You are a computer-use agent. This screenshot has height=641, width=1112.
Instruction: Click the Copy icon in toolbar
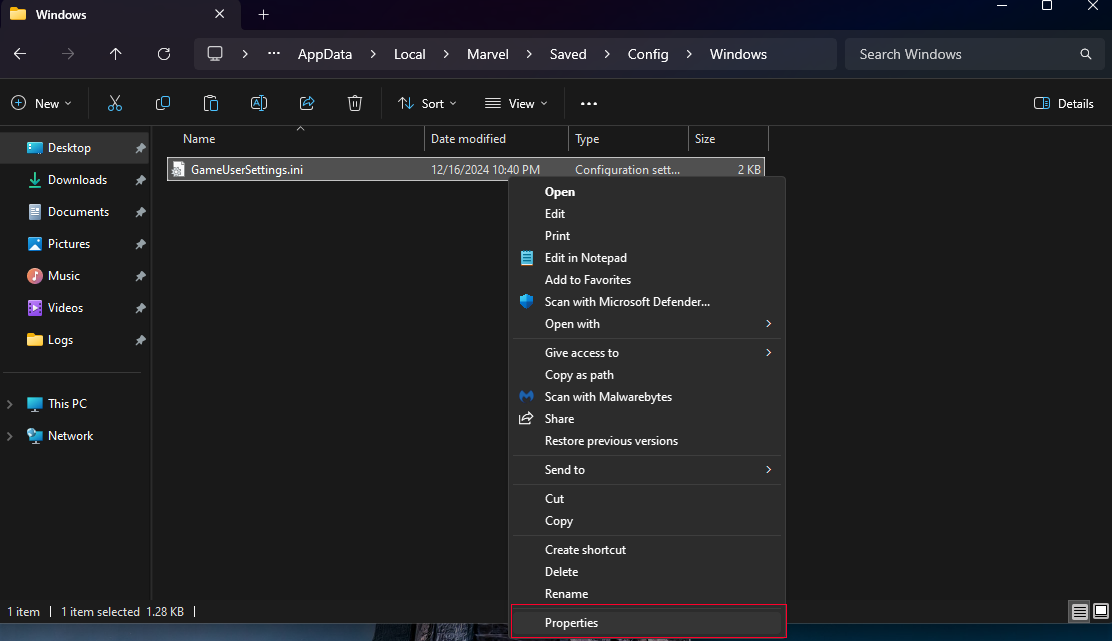coord(162,104)
